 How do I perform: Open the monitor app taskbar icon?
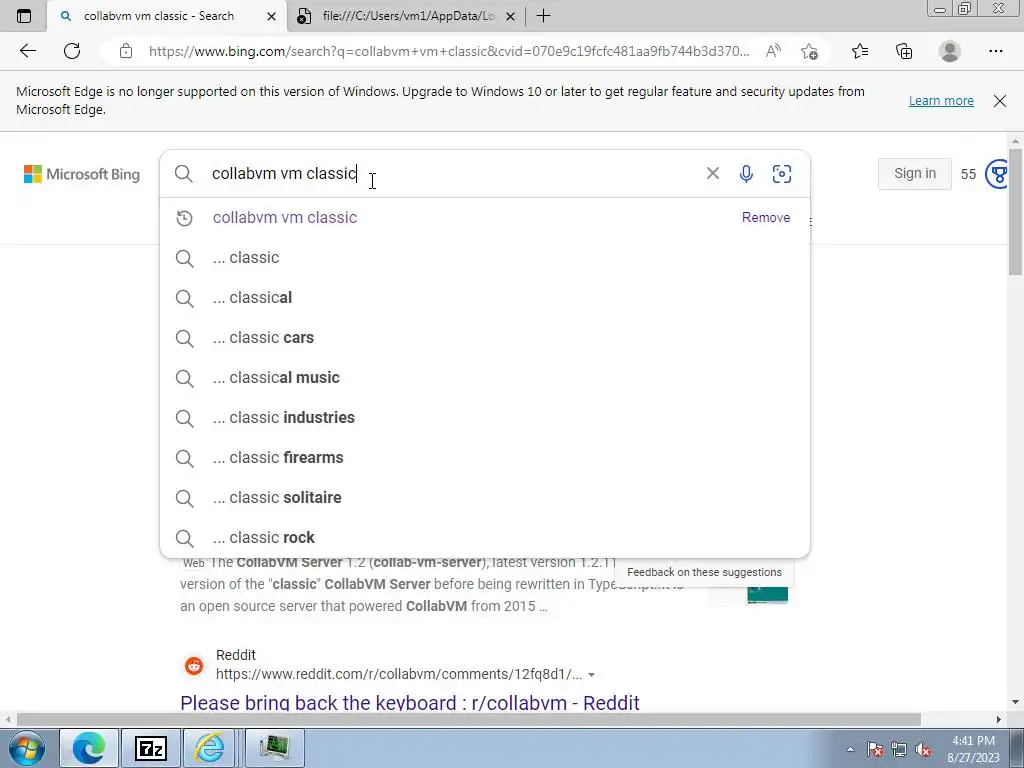[x=274, y=748]
